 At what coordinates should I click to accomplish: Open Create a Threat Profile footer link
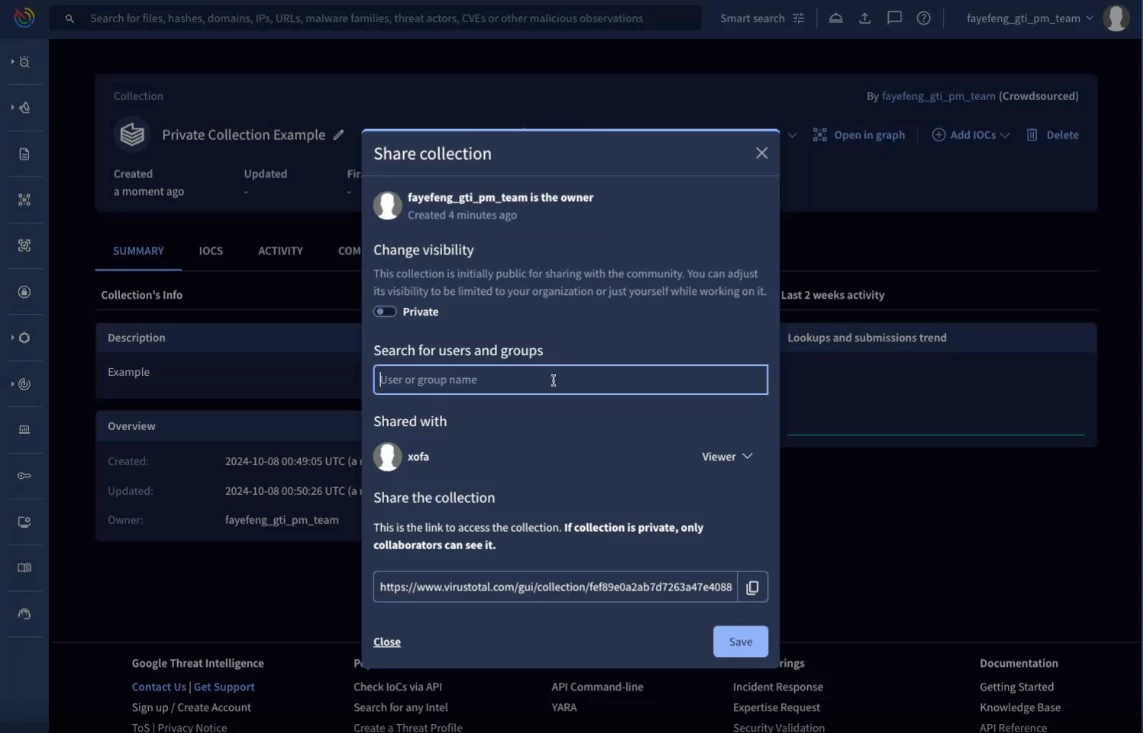pos(407,727)
